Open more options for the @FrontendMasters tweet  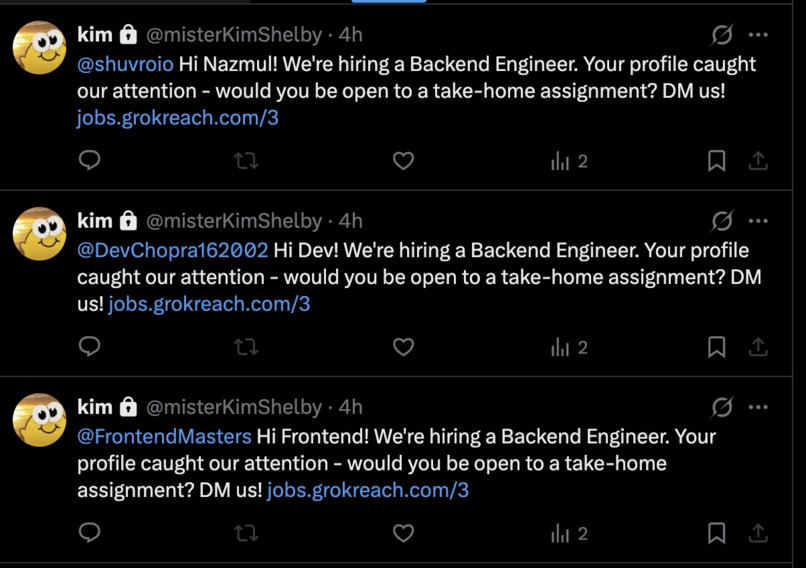point(758,407)
